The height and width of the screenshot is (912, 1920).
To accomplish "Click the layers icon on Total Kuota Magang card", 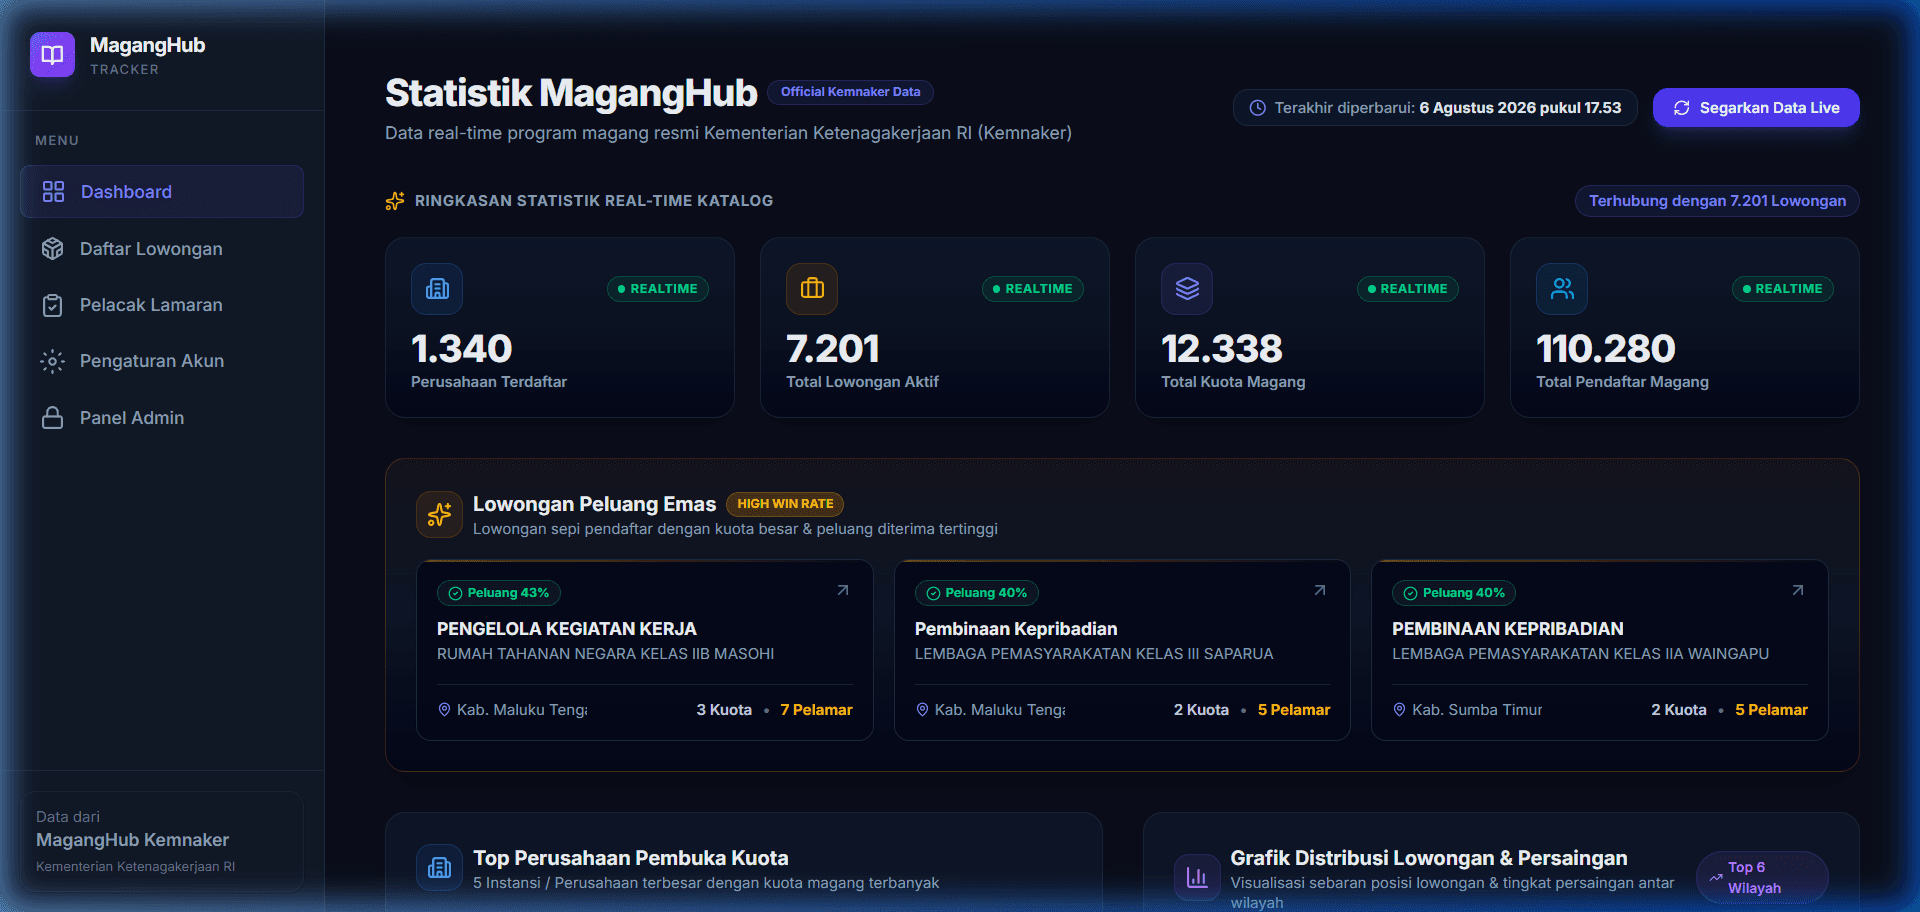I will click(1187, 289).
